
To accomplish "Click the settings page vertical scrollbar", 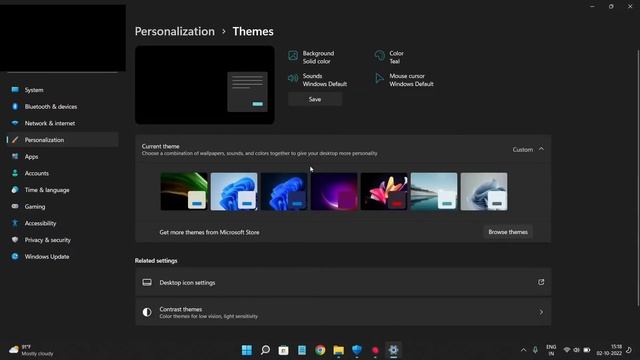I will click(638, 178).
